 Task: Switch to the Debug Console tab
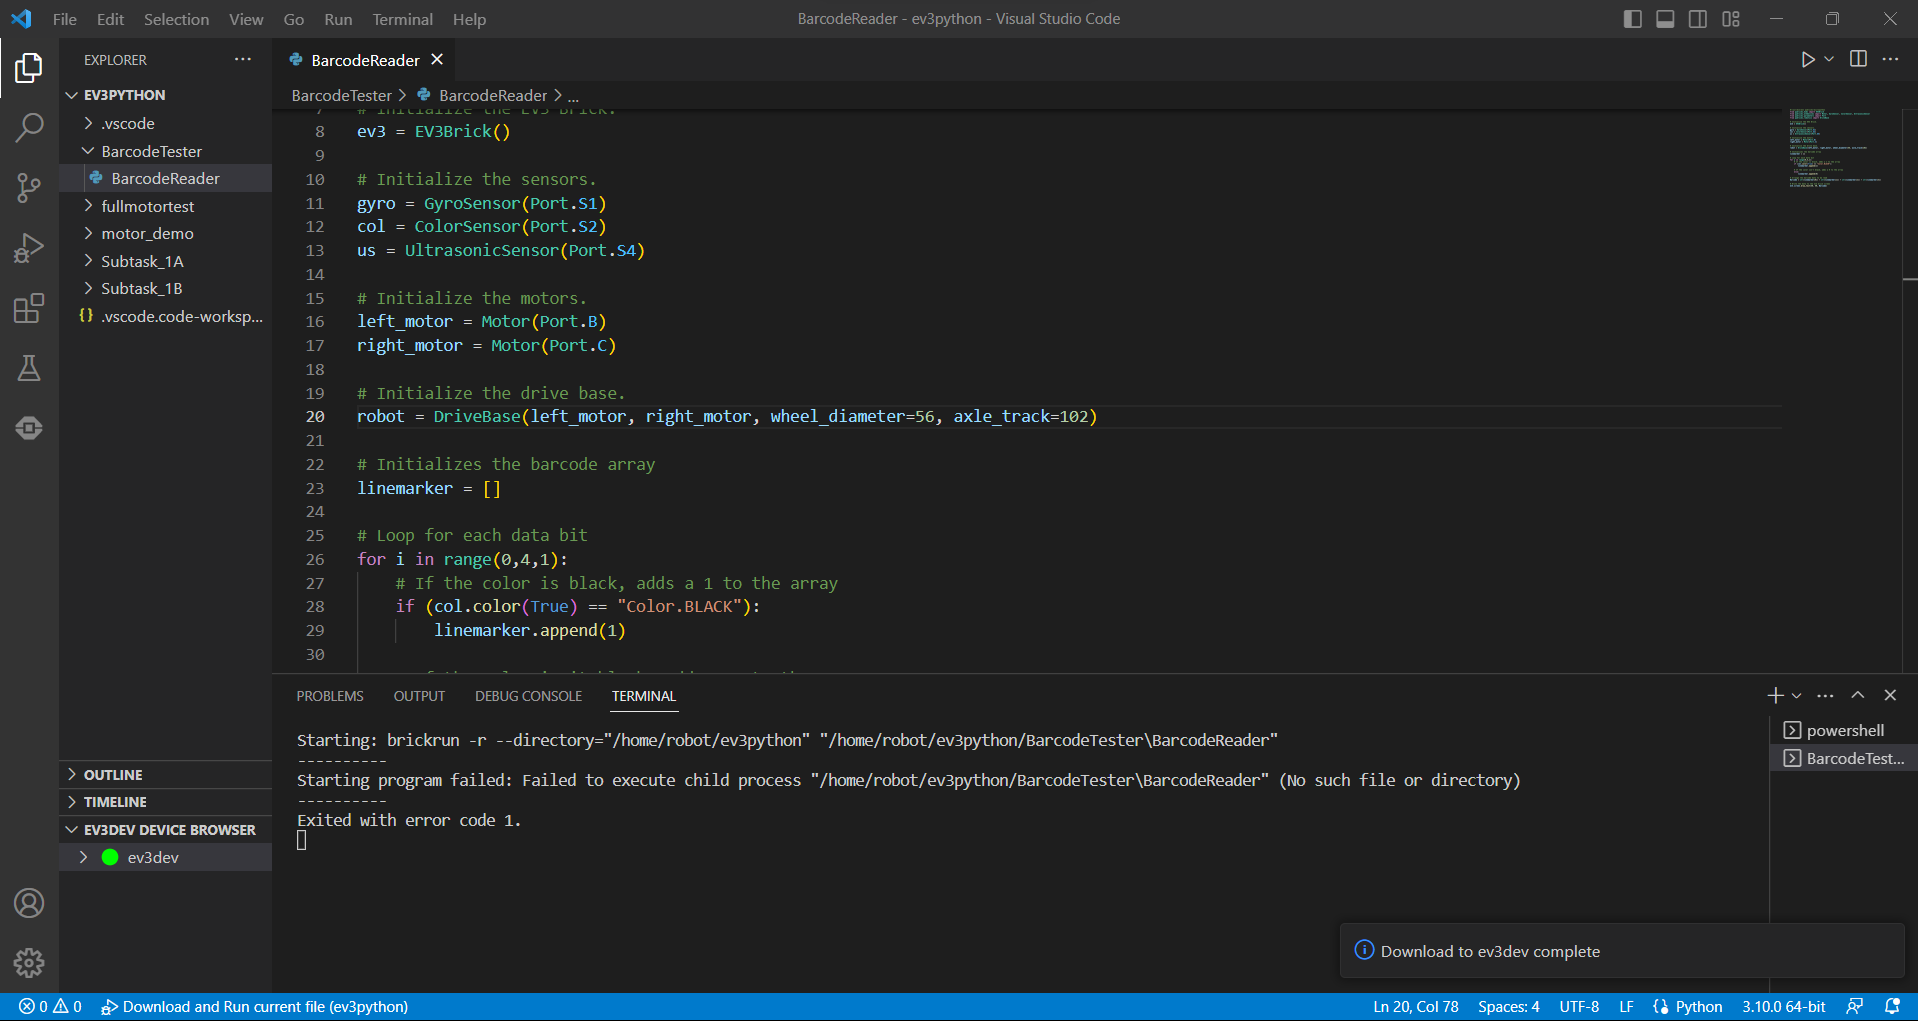click(x=528, y=696)
